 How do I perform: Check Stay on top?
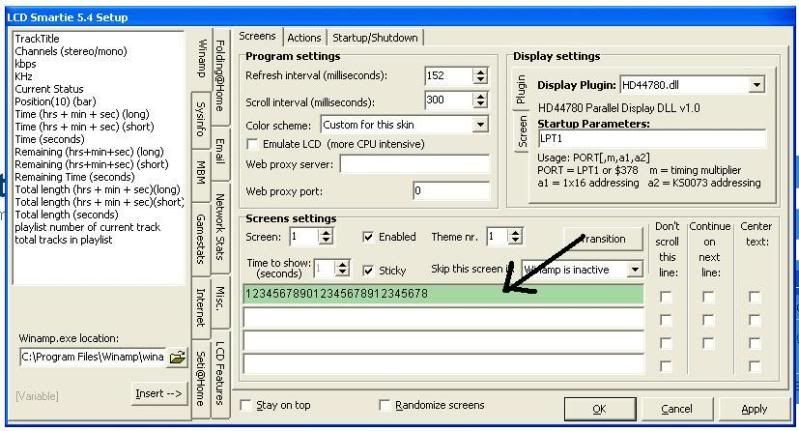tap(246, 405)
